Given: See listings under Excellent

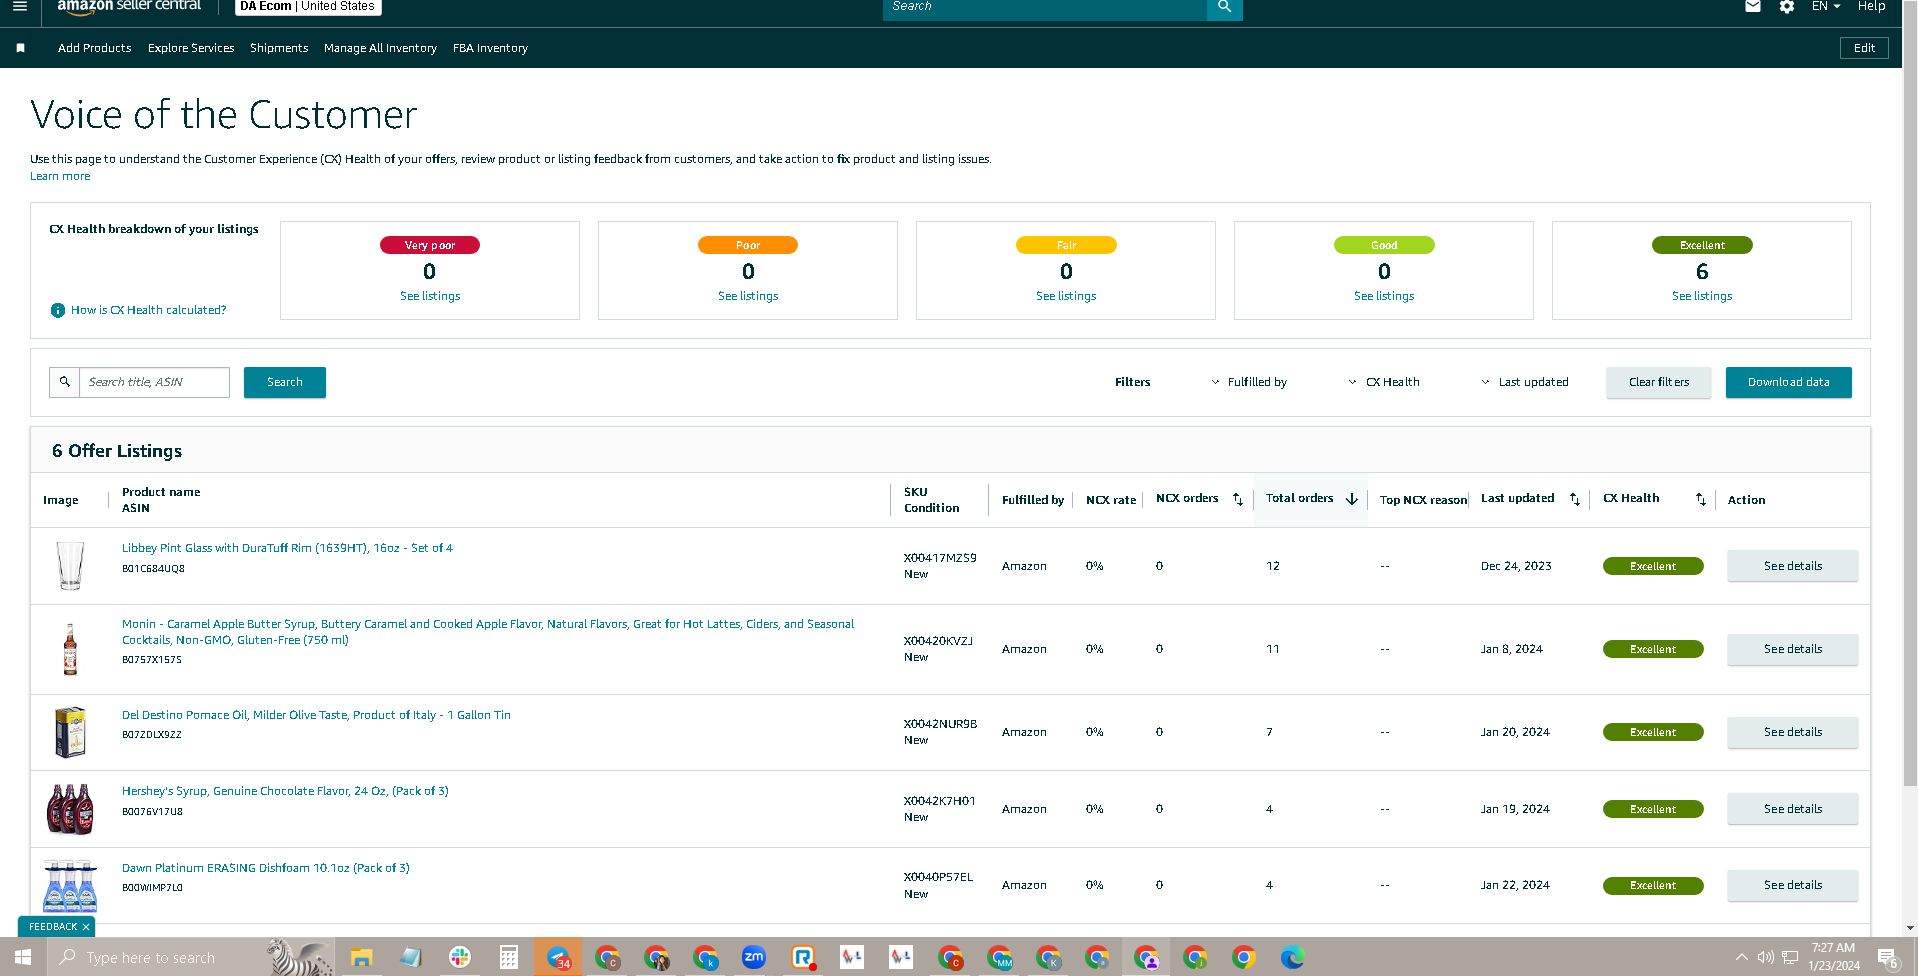Looking at the screenshot, I should (1702, 296).
